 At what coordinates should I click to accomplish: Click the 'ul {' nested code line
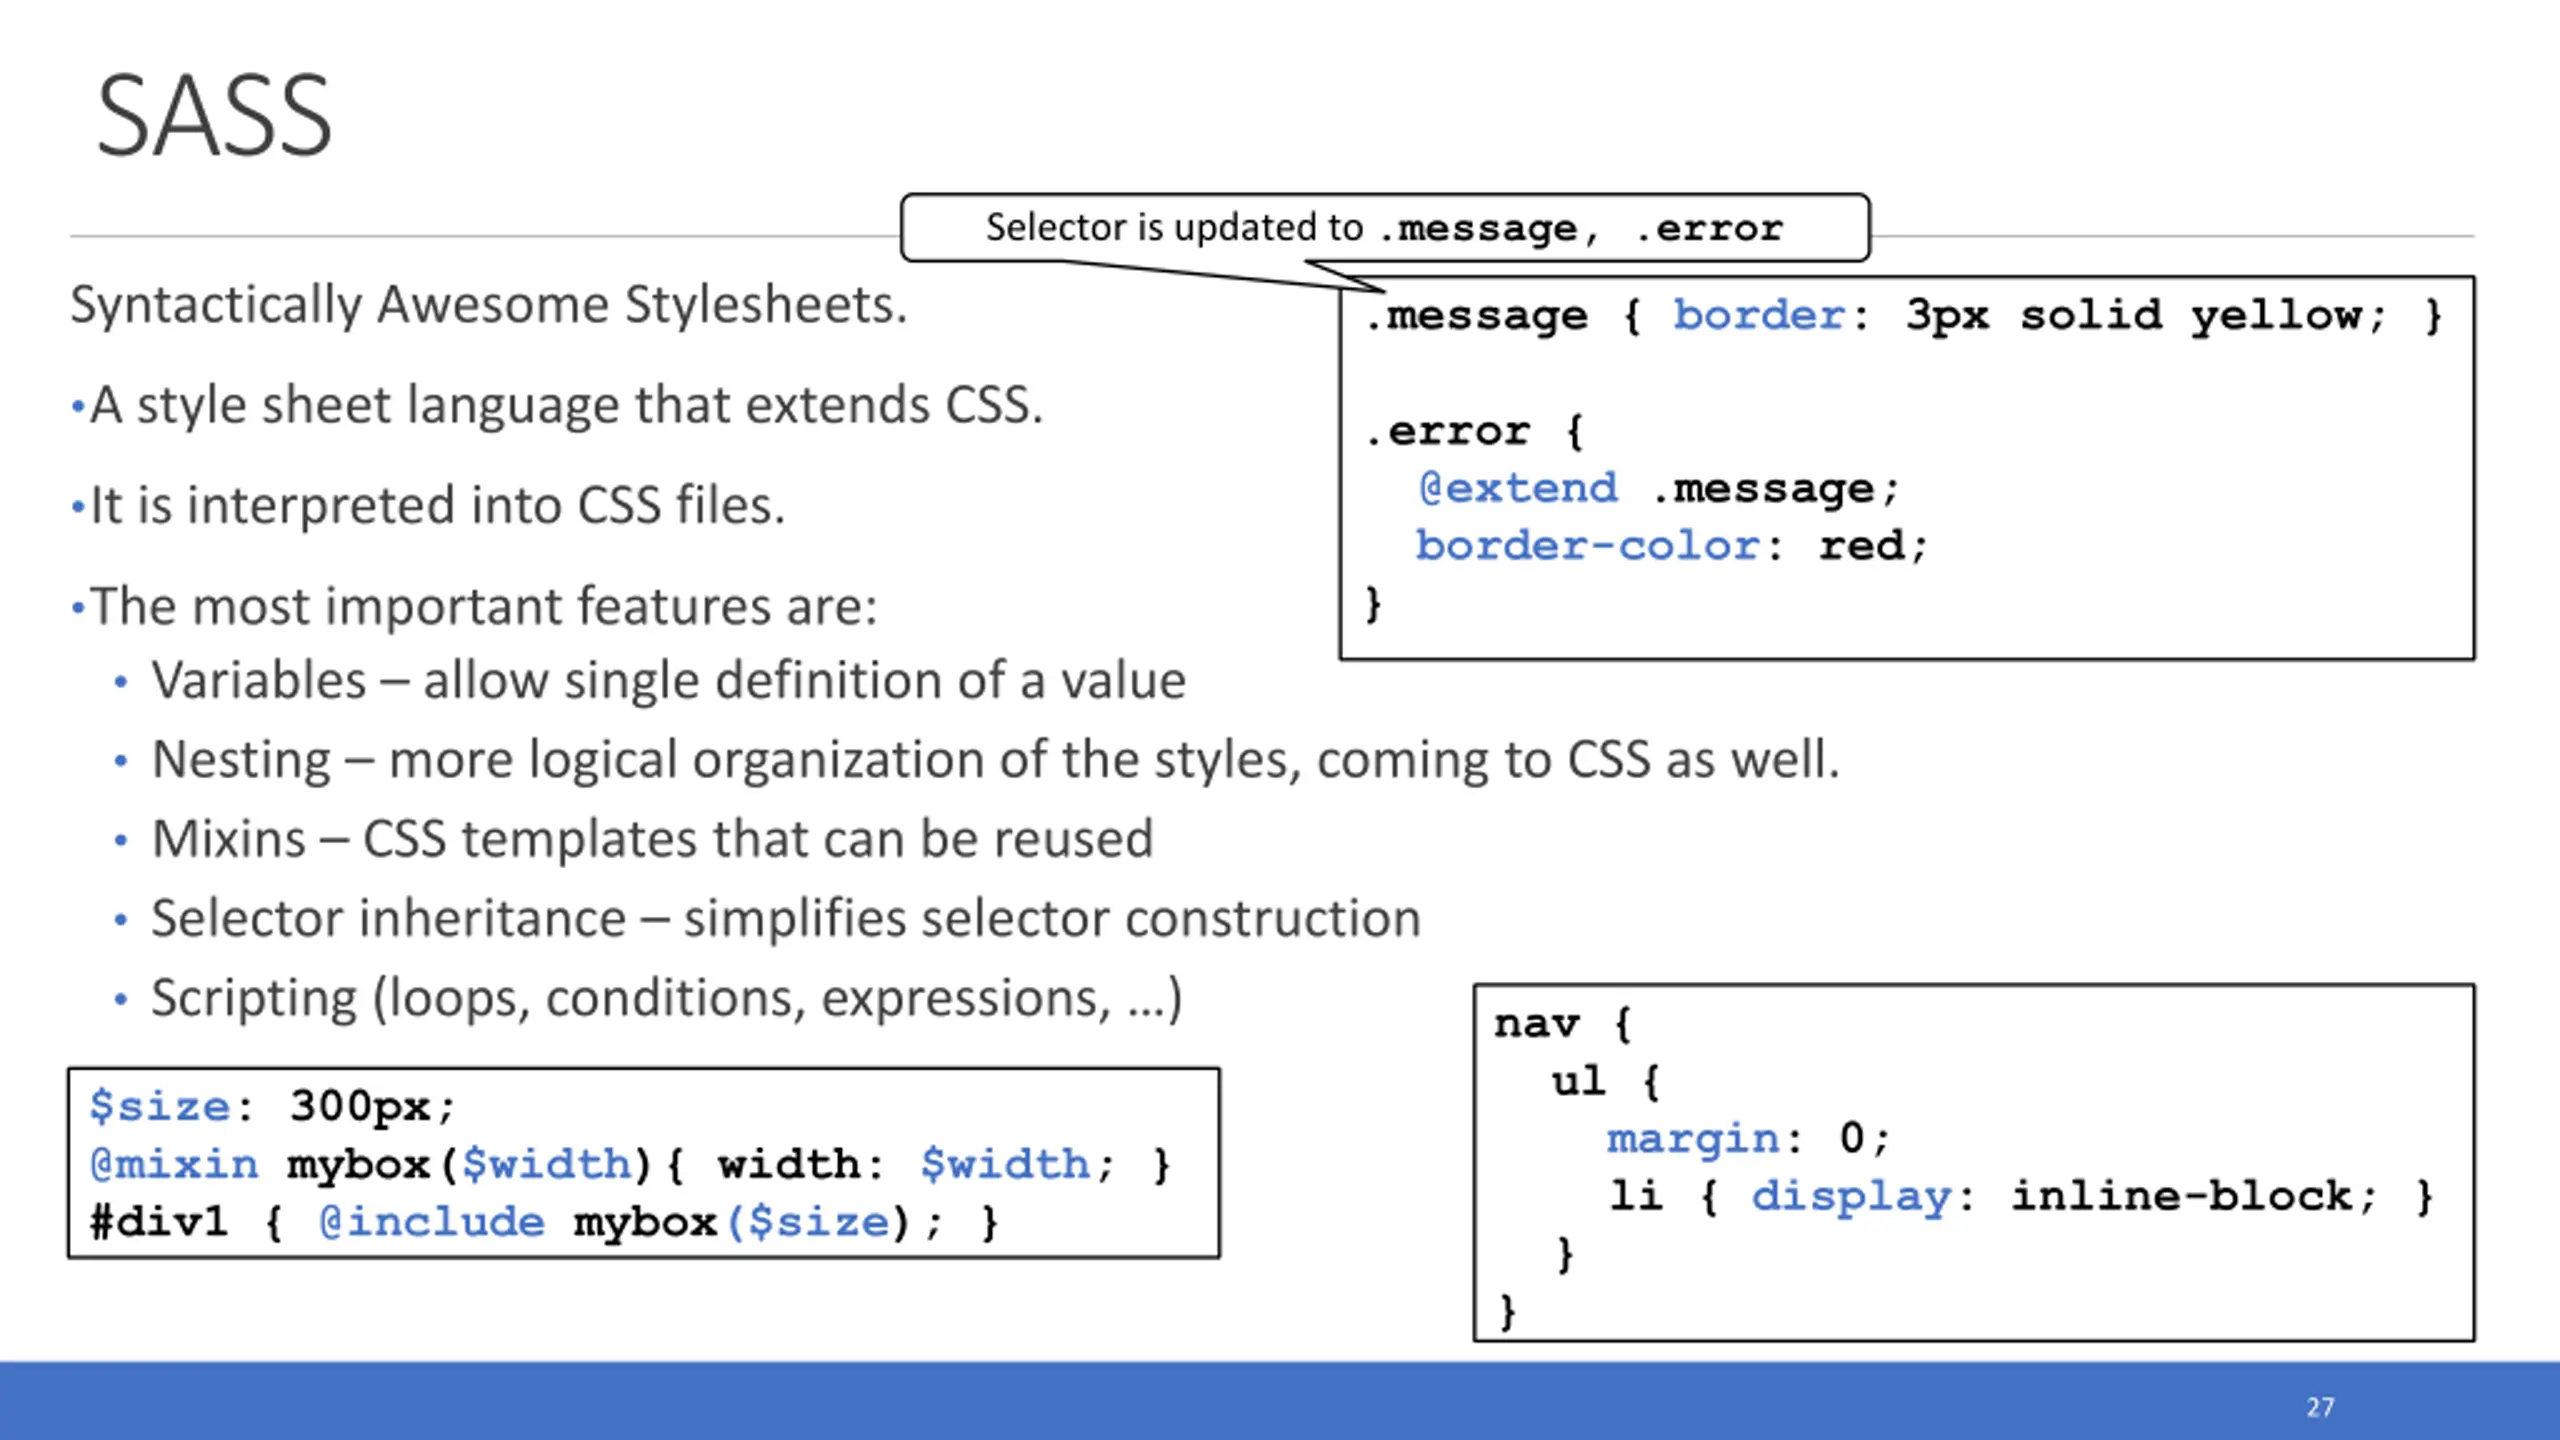click(1606, 1082)
